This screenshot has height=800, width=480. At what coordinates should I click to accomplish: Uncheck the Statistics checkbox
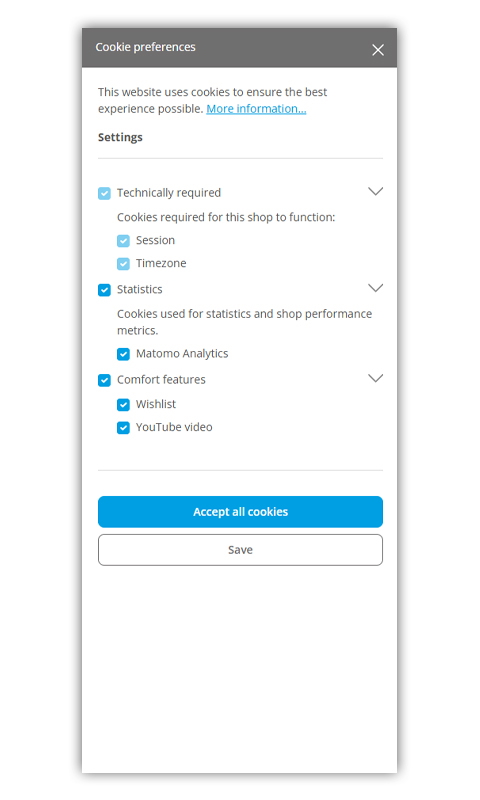[104, 290]
